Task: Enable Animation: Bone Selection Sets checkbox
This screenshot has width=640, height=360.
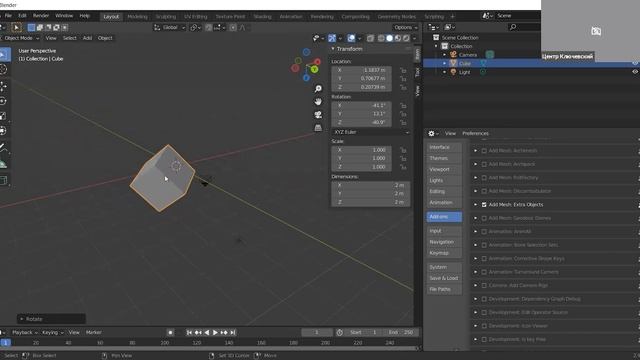Action: tap(484, 245)
